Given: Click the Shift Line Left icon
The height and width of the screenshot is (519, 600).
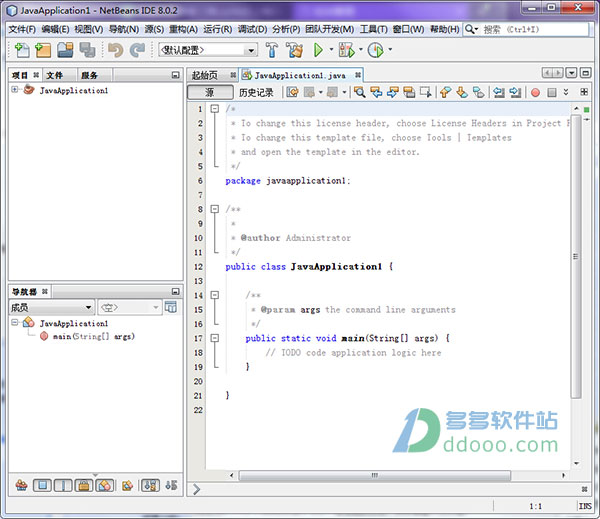Looking at the screenshot, I should (x=498, y=92).
